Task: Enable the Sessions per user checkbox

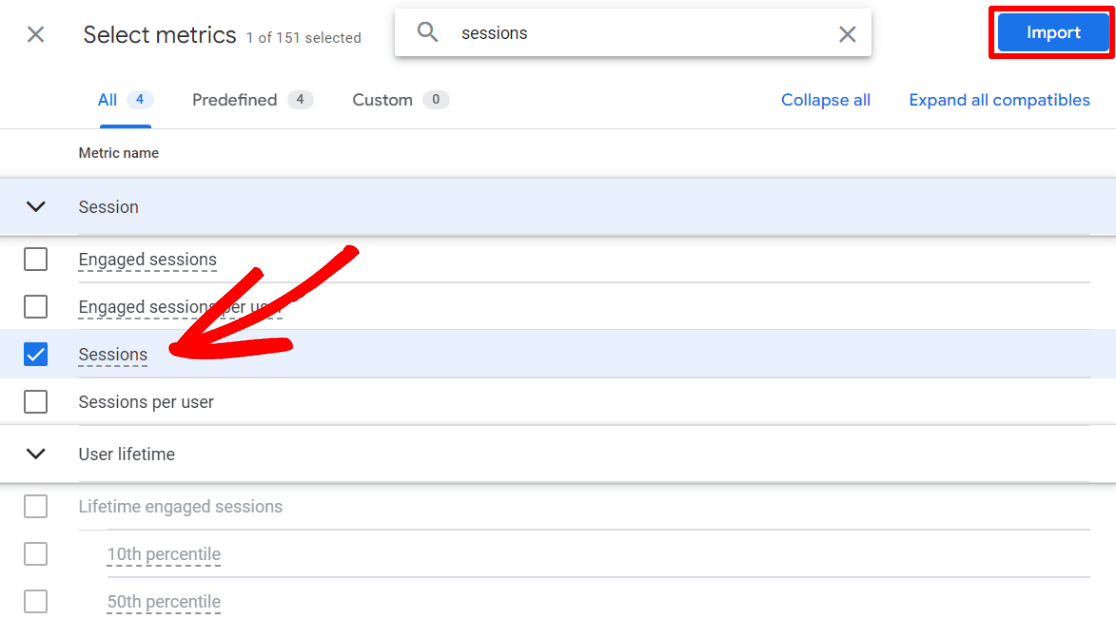Action: (36, 401)
